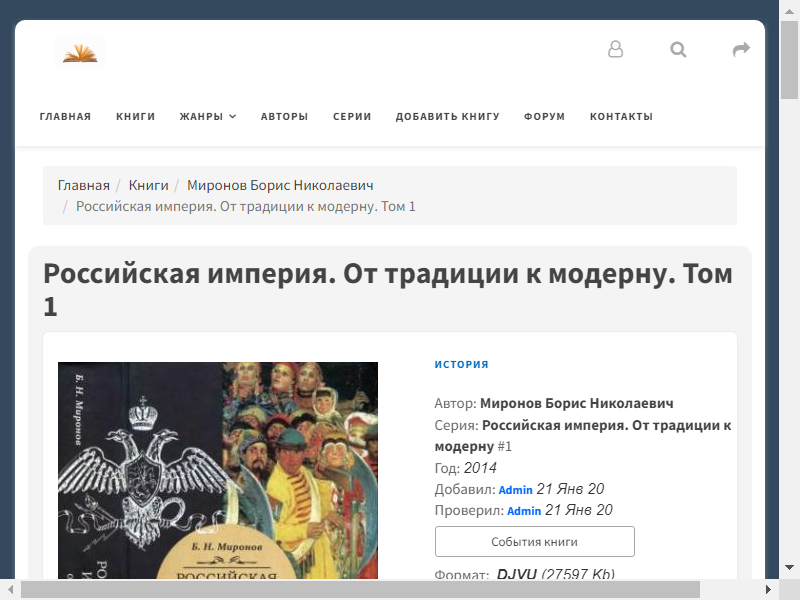
Task: Open the Форум page
Action: (x=544, y=117)
